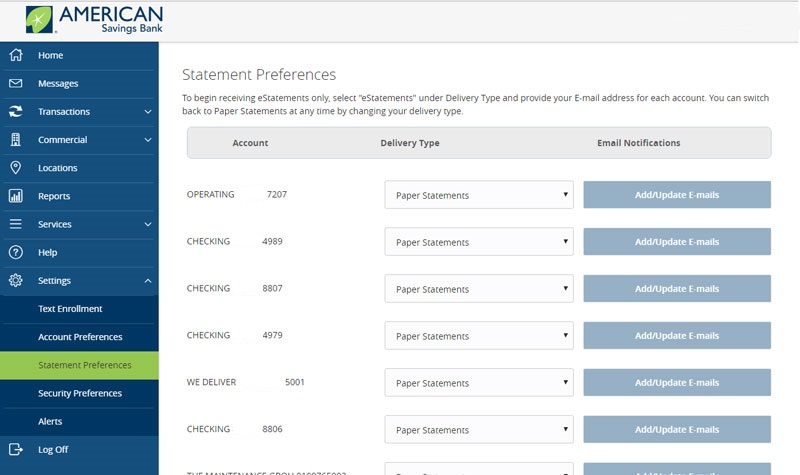
Task: Click Add/Update E-mails for CHECKING 8807
Action: click(x=677, y=288)
